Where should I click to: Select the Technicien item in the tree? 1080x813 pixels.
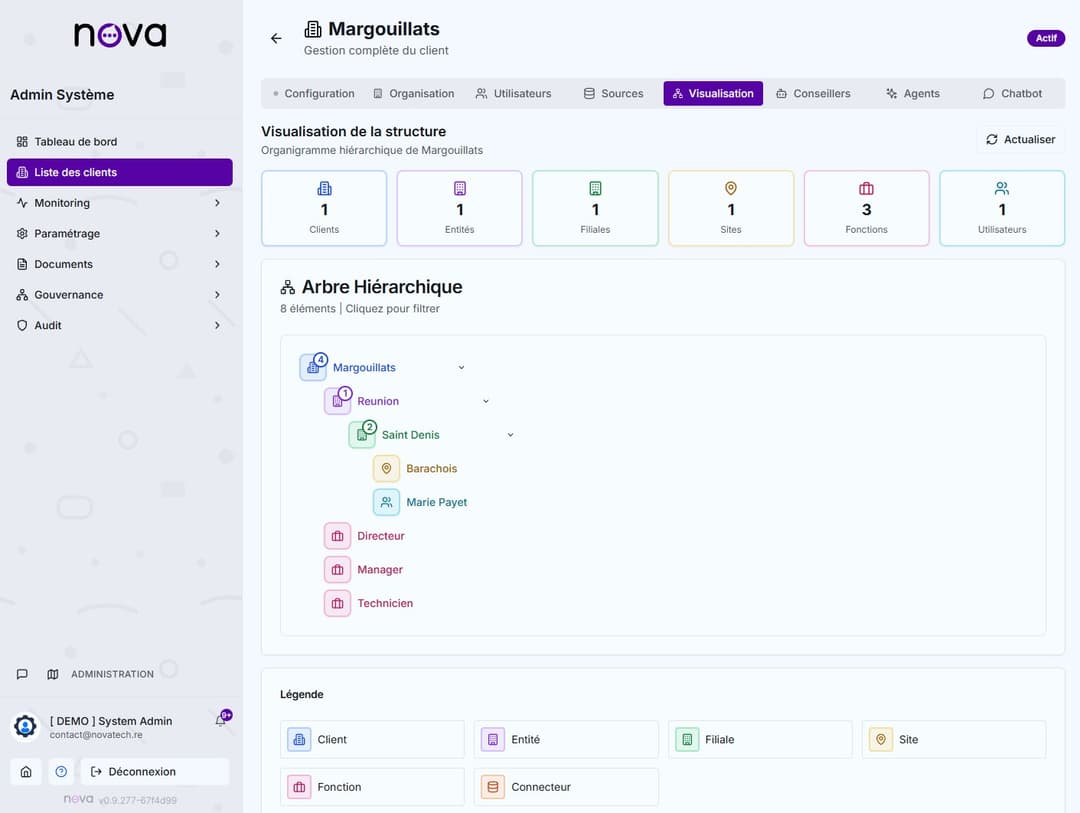pyautogui.click(x=385, y=603)
